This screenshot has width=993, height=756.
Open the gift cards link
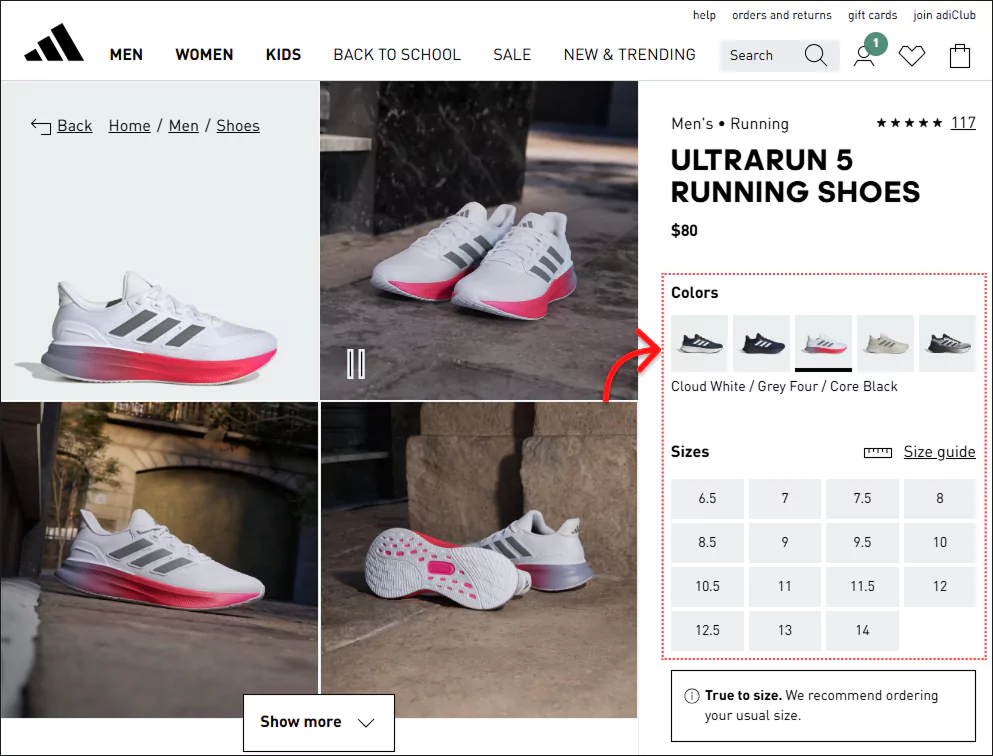pos(873,15)
